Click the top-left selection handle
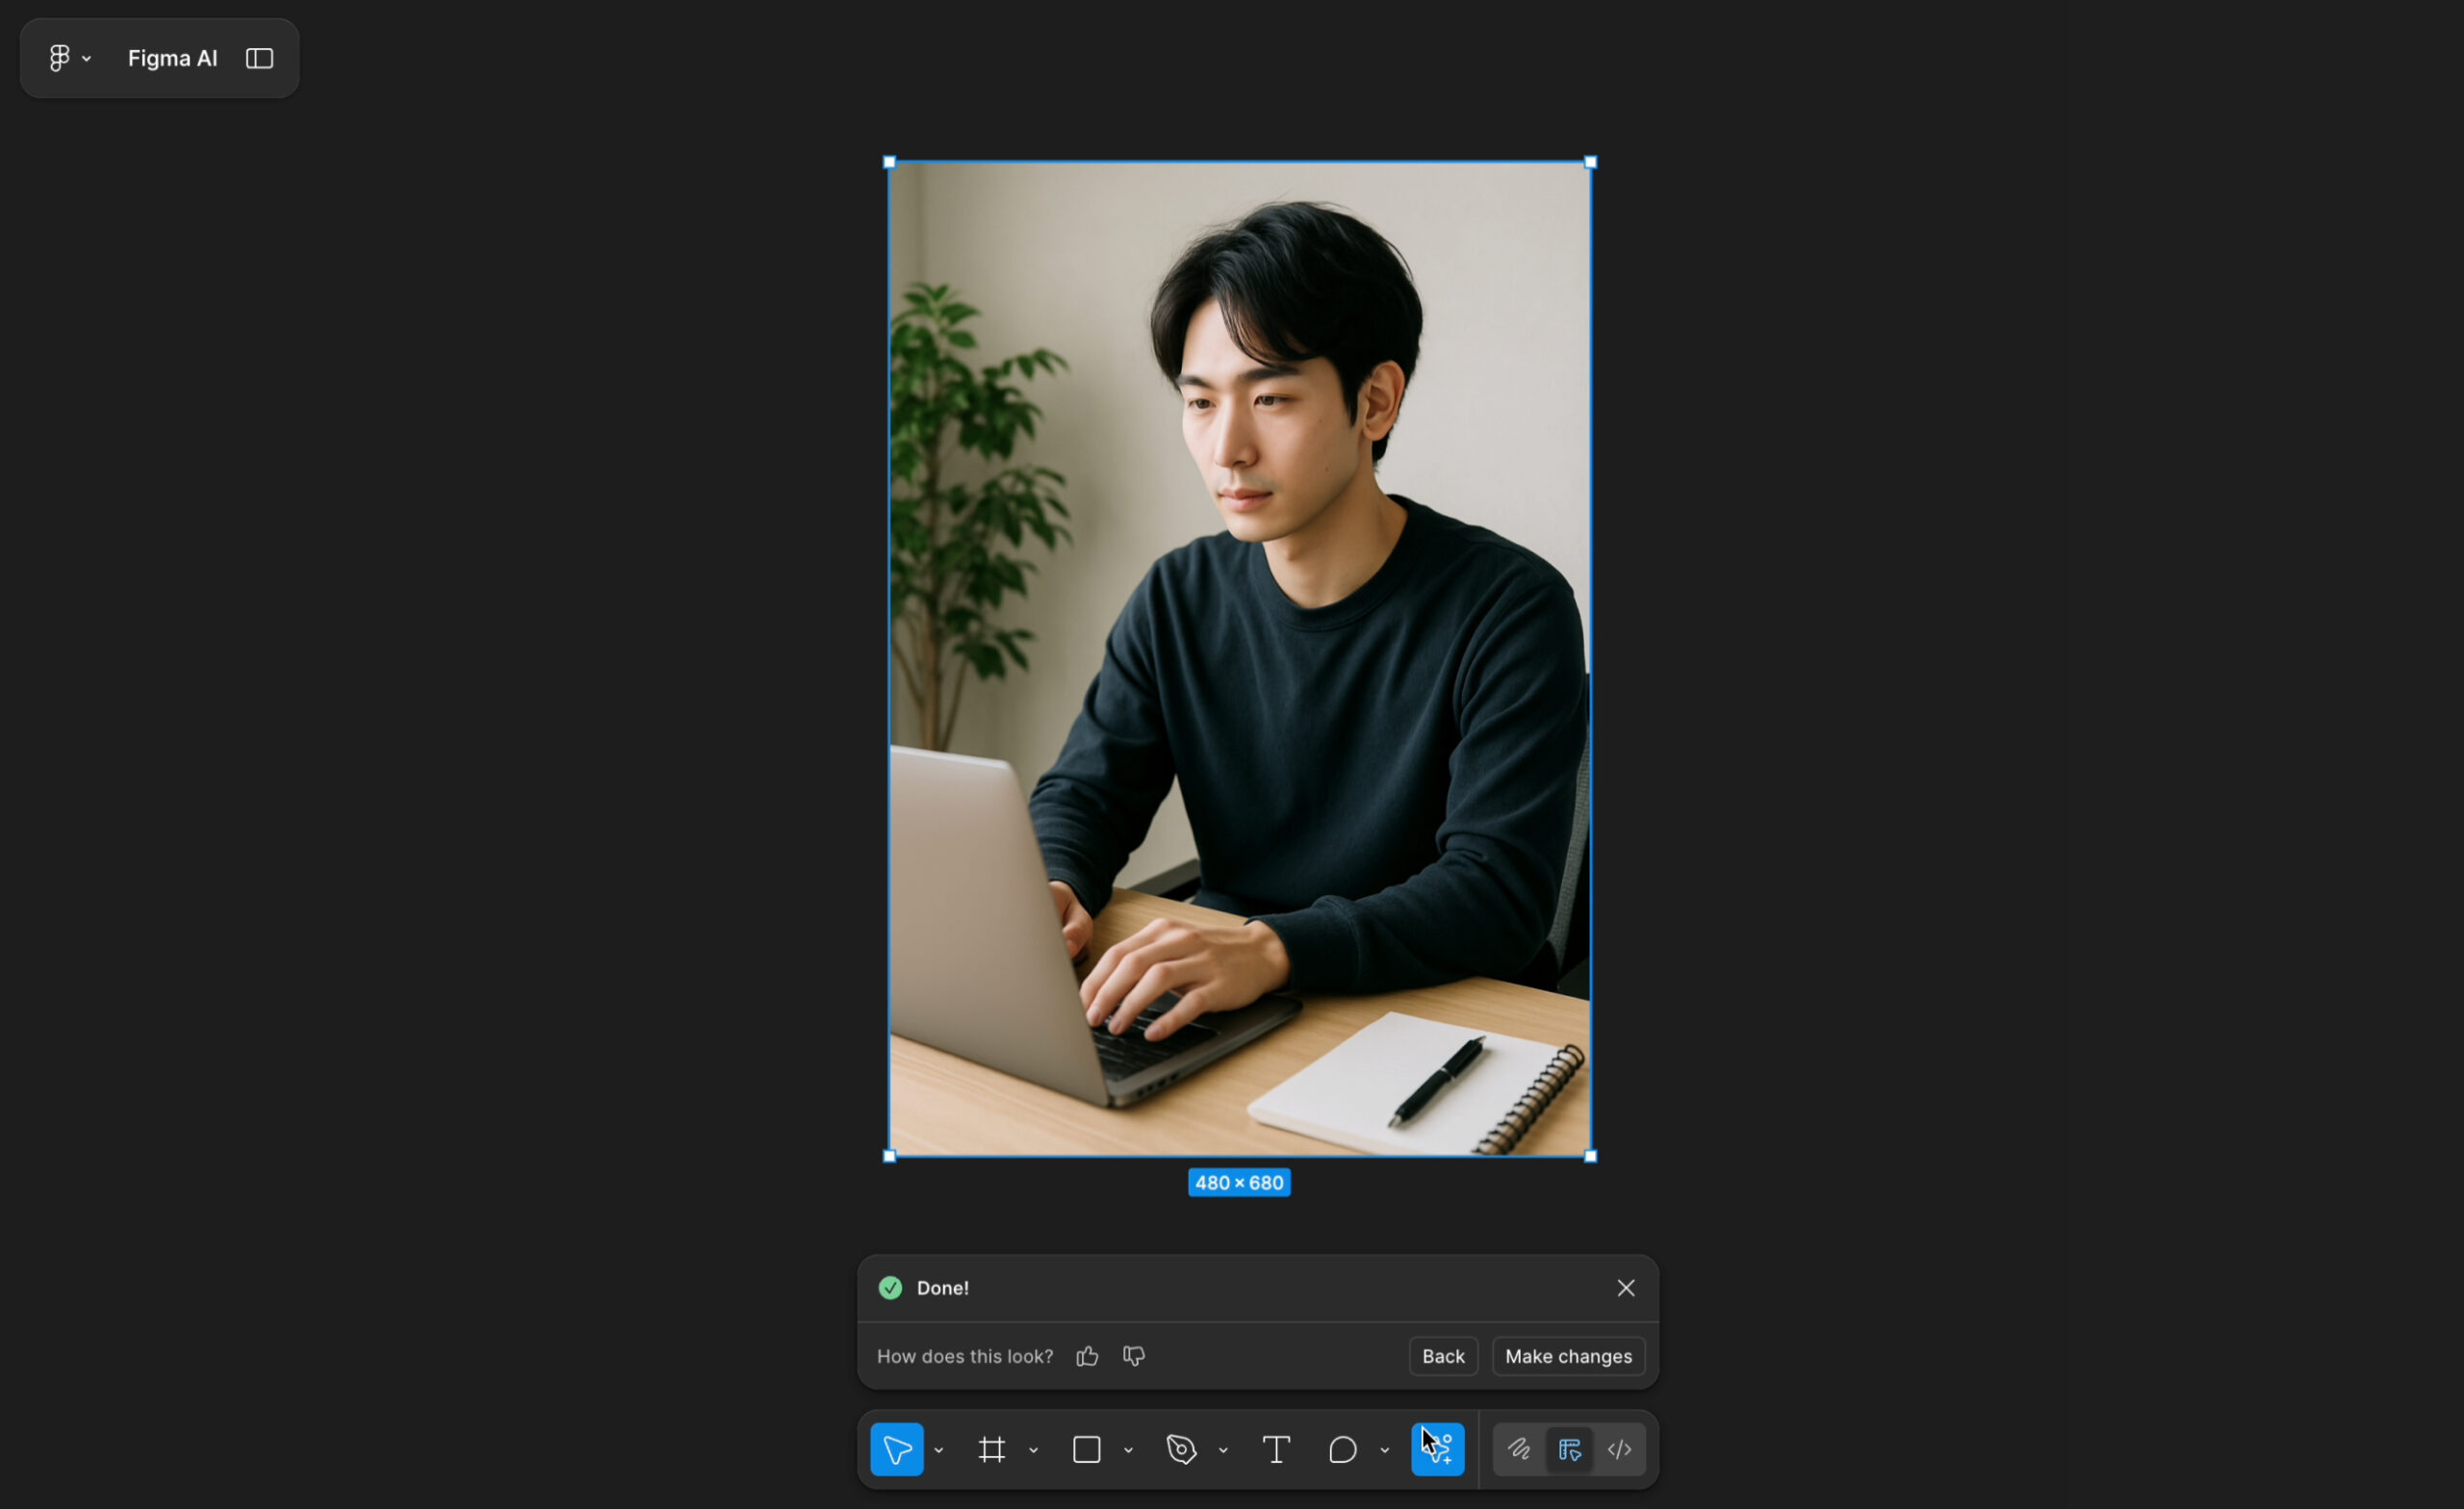 click(x=890, y=162)
